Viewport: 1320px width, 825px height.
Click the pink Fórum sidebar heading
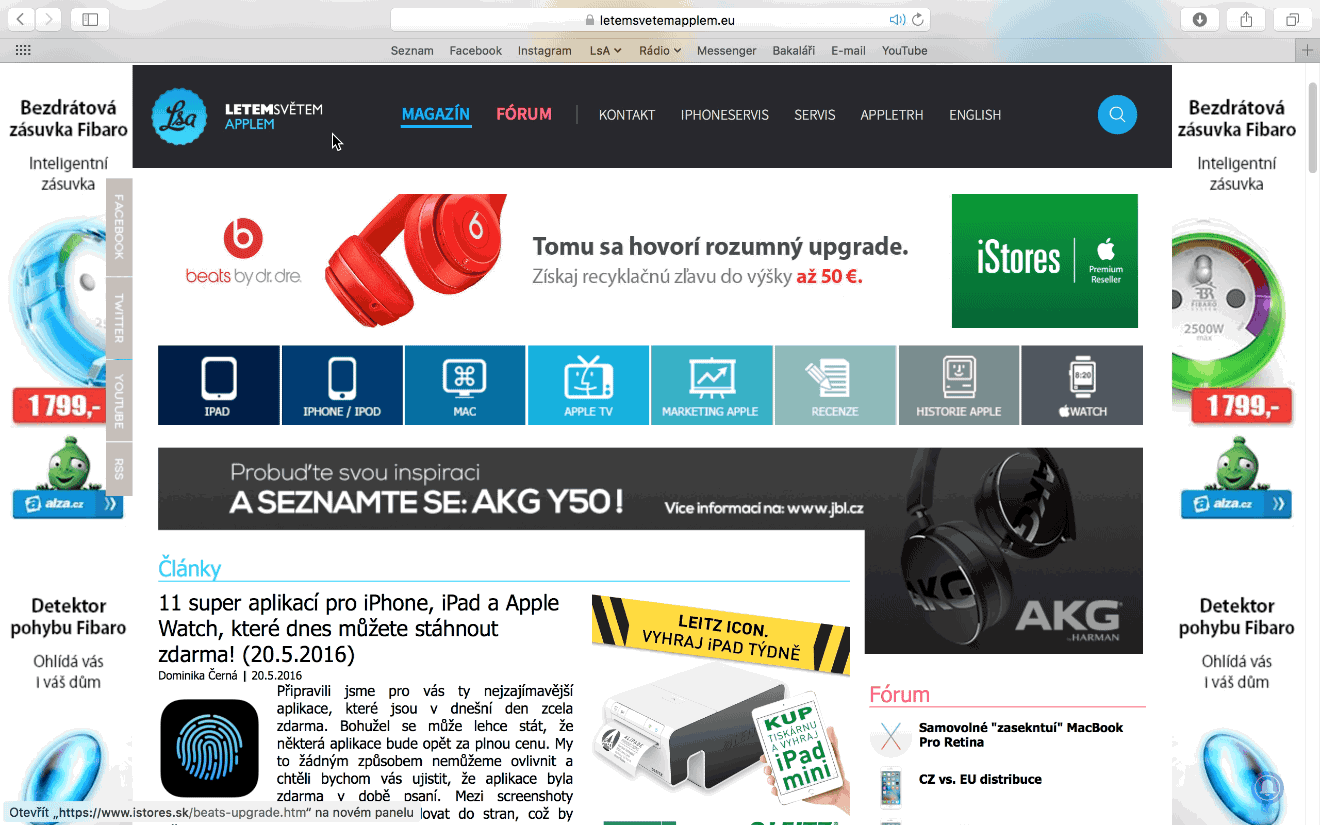pyautogui.click(x=900, y=694)
